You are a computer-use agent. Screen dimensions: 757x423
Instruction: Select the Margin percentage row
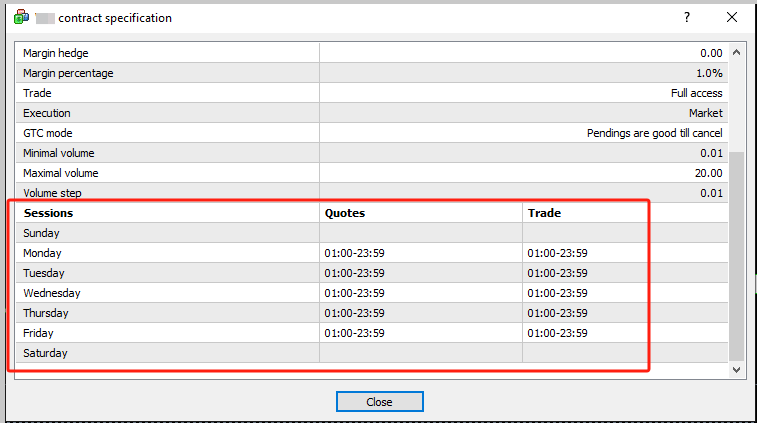pos(68,73)
